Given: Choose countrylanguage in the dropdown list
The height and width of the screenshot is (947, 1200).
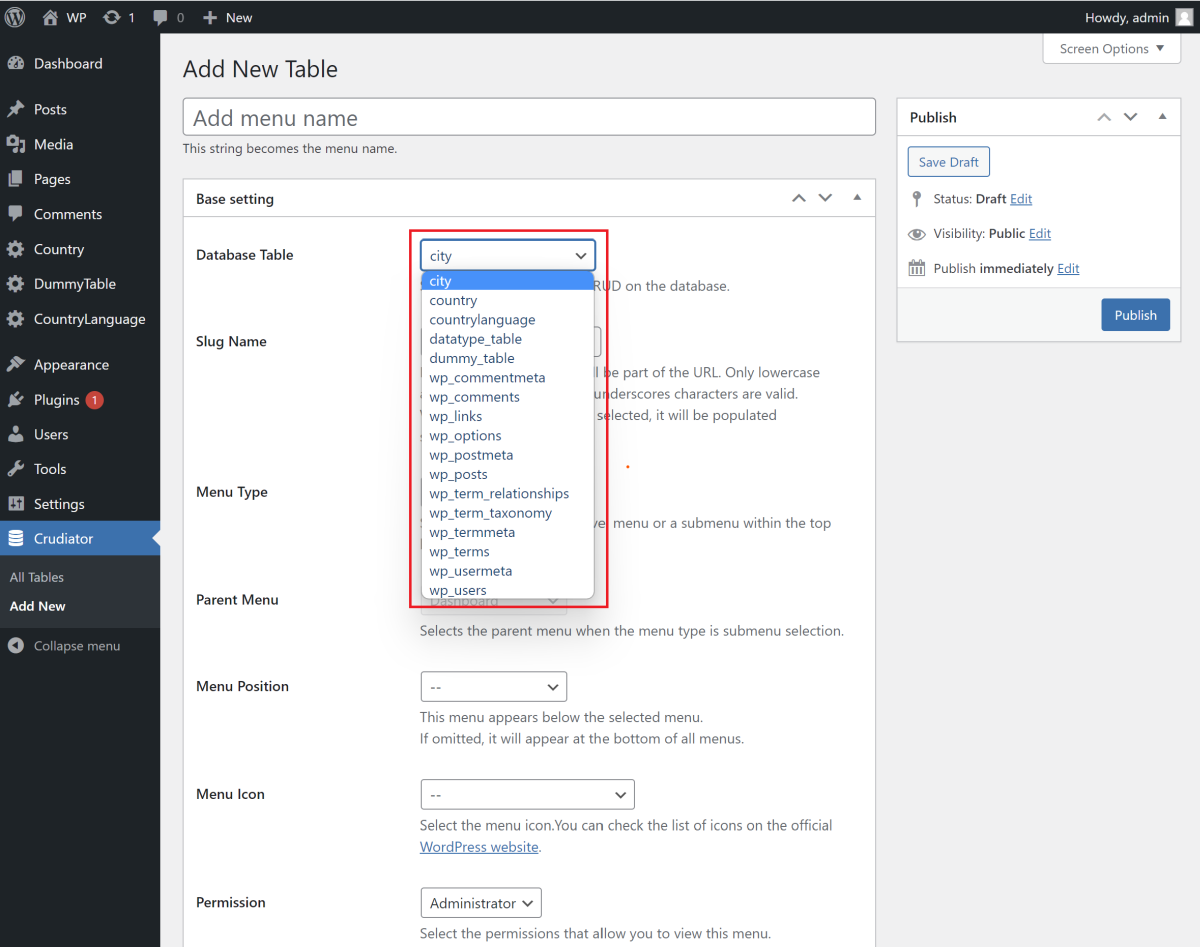Looking at the screenshot, I should click(x=482, y=320).
